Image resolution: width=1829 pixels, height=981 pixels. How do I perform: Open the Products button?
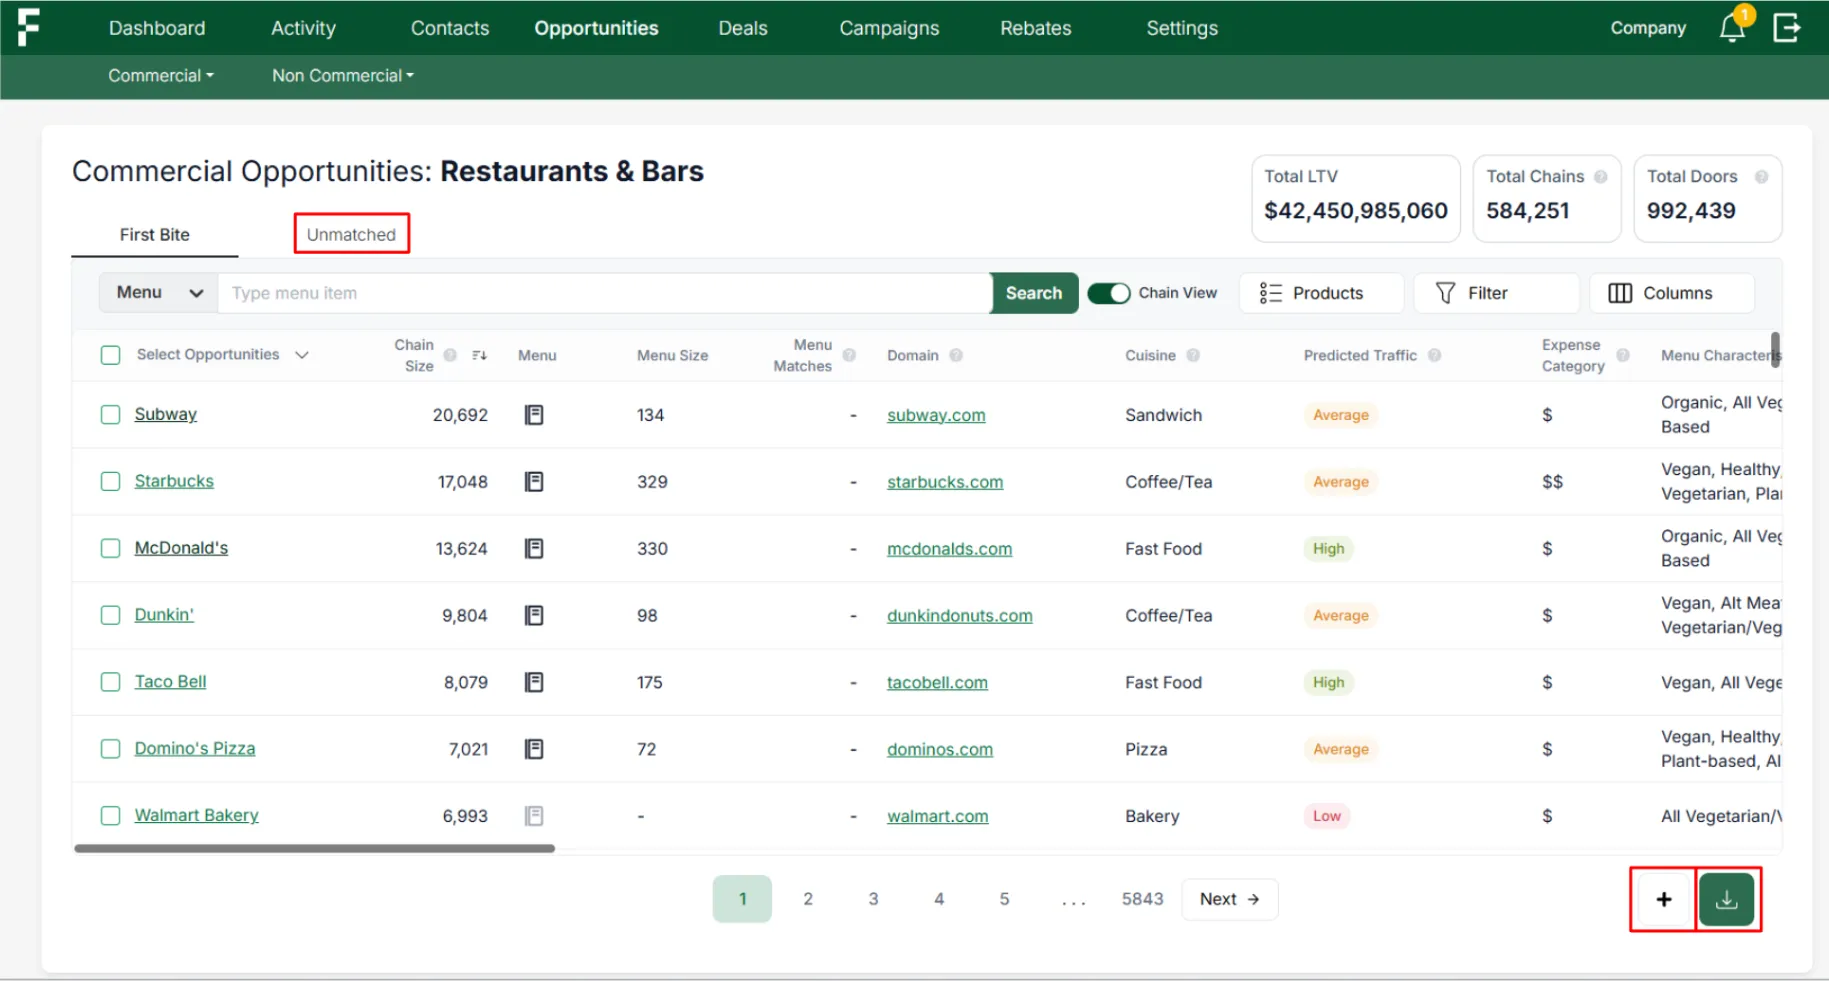point(1321,293)
